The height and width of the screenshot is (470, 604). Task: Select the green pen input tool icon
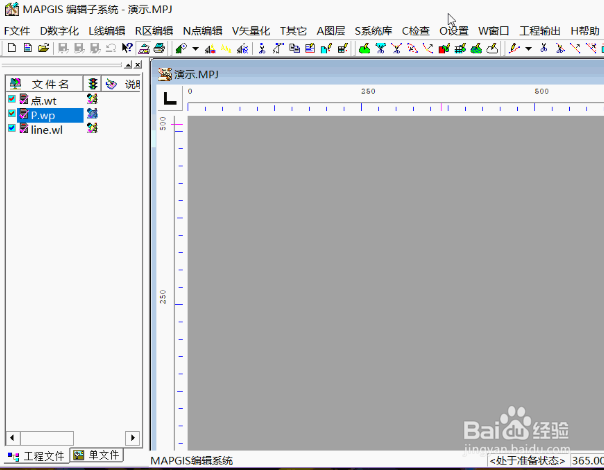point(181,49)
